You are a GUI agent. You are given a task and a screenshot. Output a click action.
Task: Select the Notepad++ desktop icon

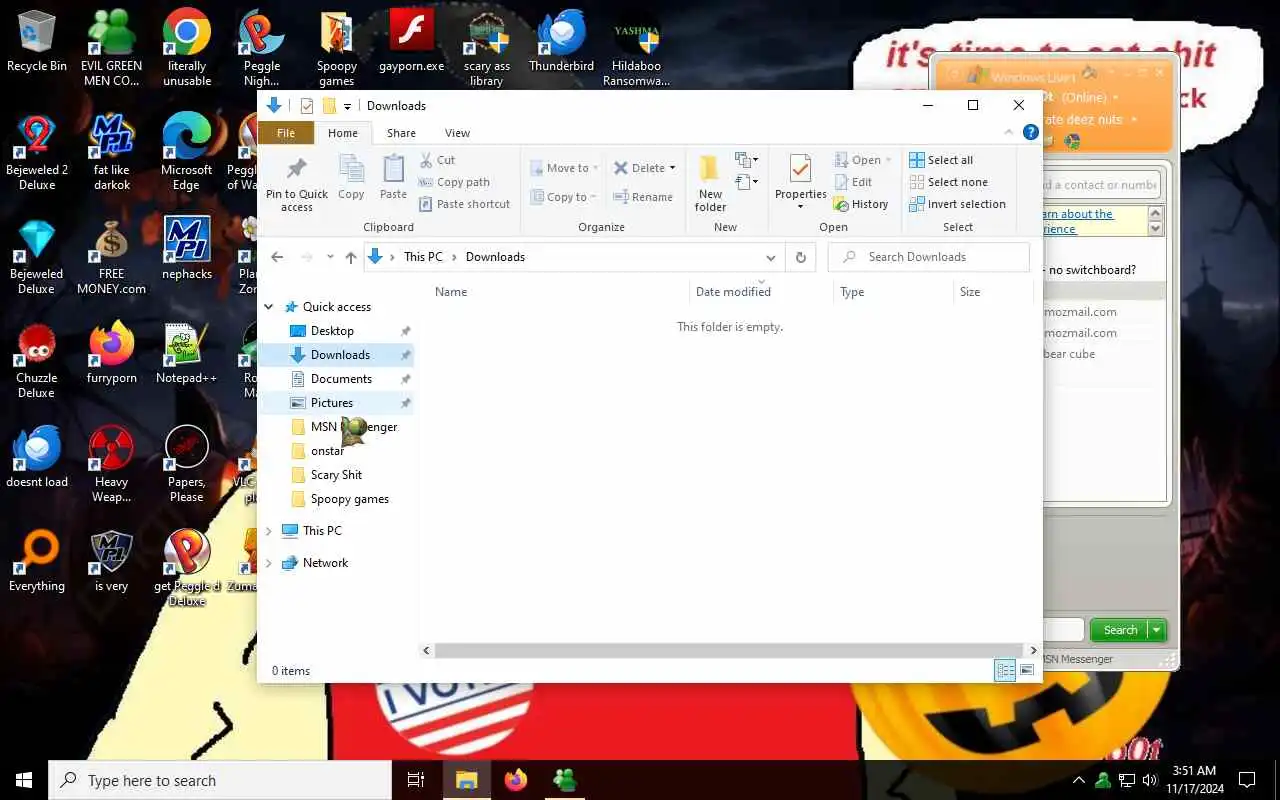click(x=186, y=354)
